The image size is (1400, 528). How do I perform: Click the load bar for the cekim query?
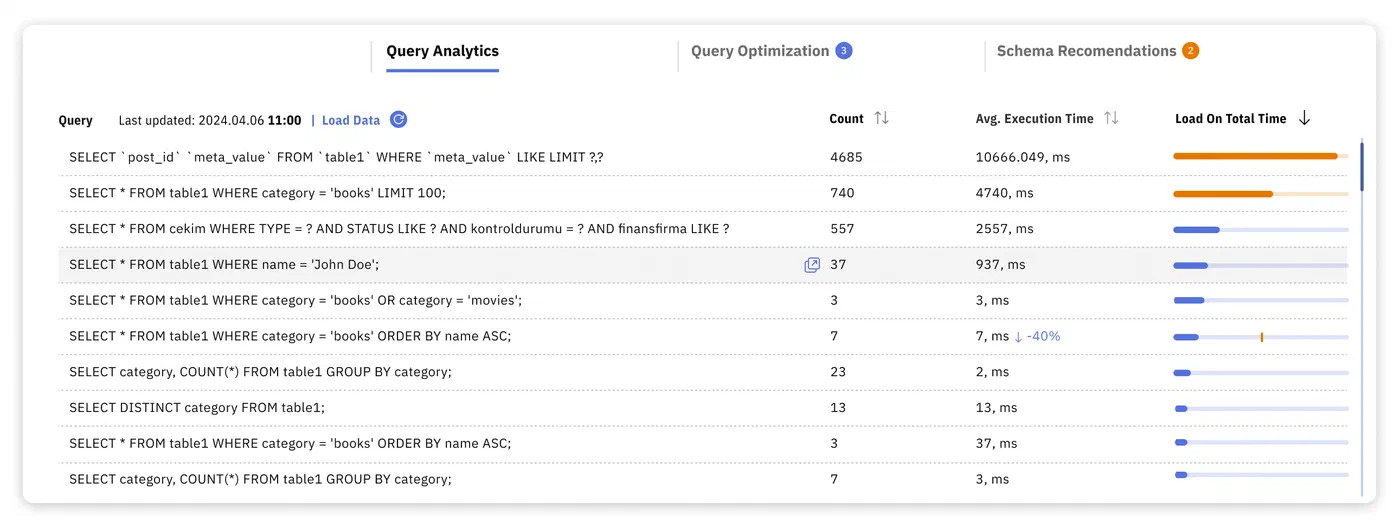pyautogui.click(x=1261, y=229)
